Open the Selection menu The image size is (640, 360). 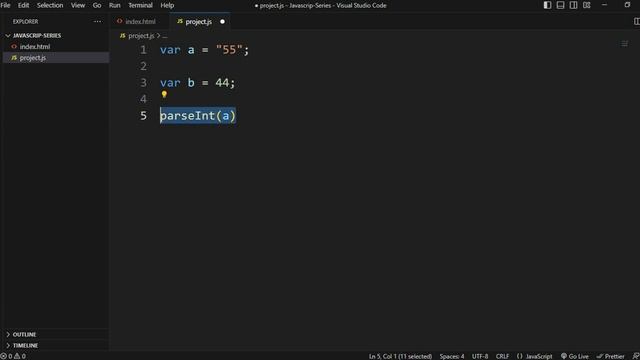(x=50, y=5)
